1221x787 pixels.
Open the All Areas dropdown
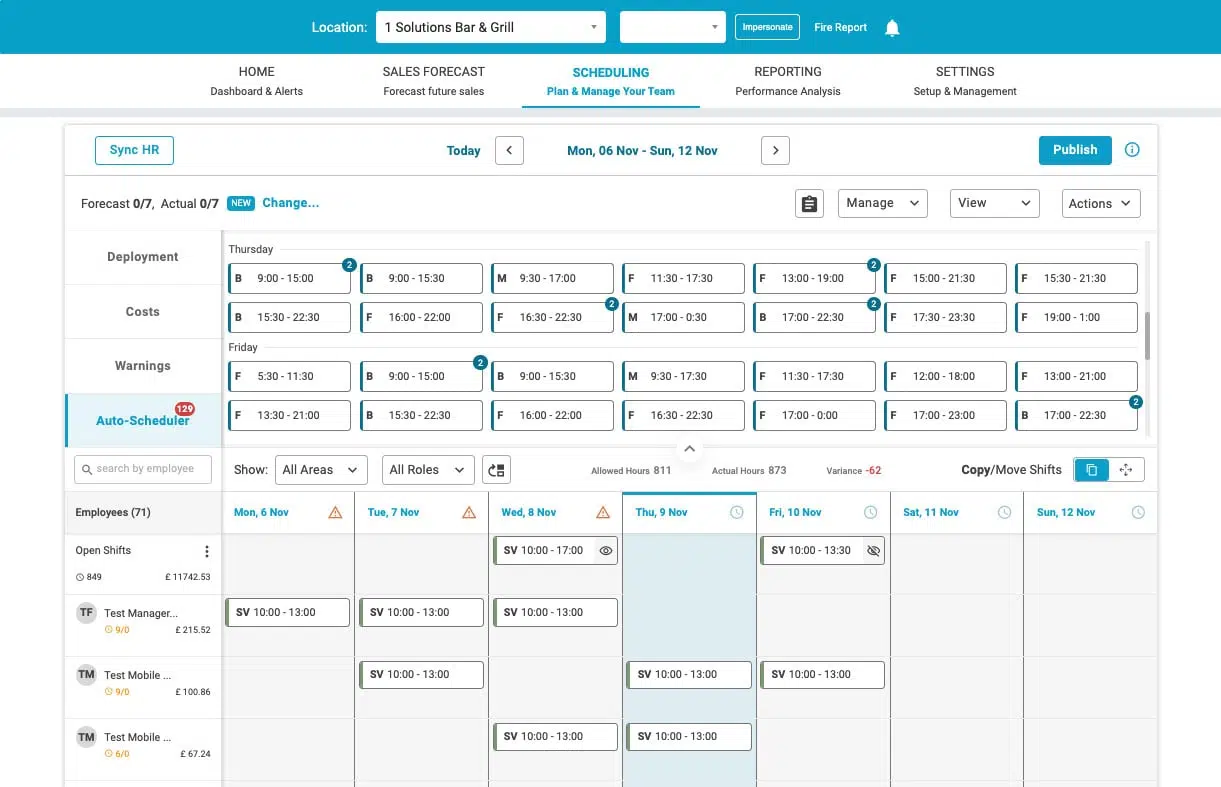click(321, 469)
